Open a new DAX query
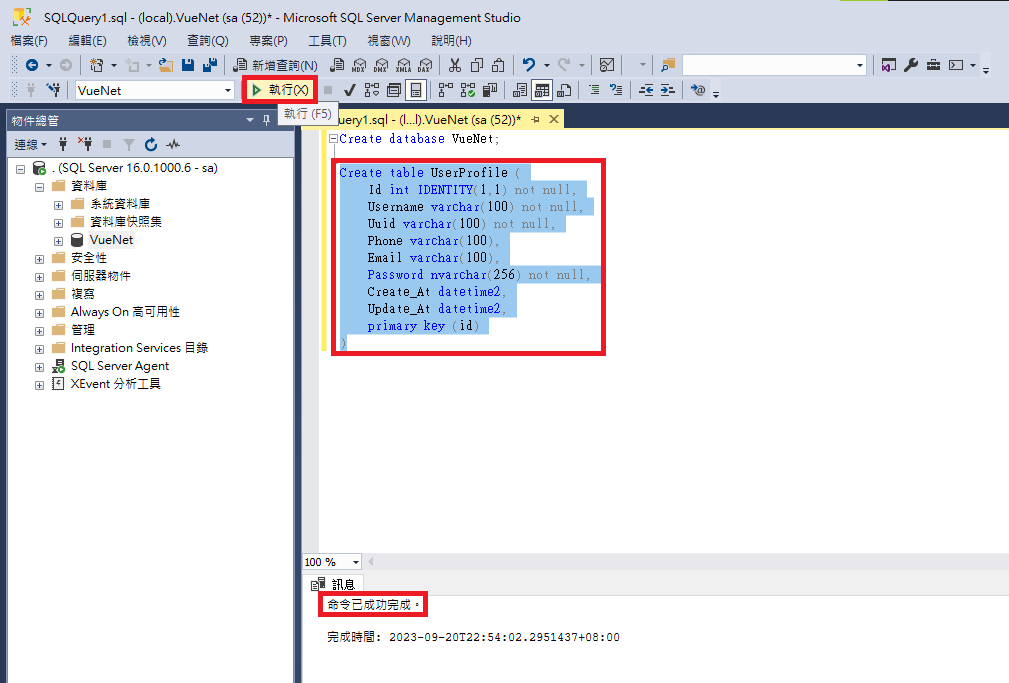 [x=425, y=65]
